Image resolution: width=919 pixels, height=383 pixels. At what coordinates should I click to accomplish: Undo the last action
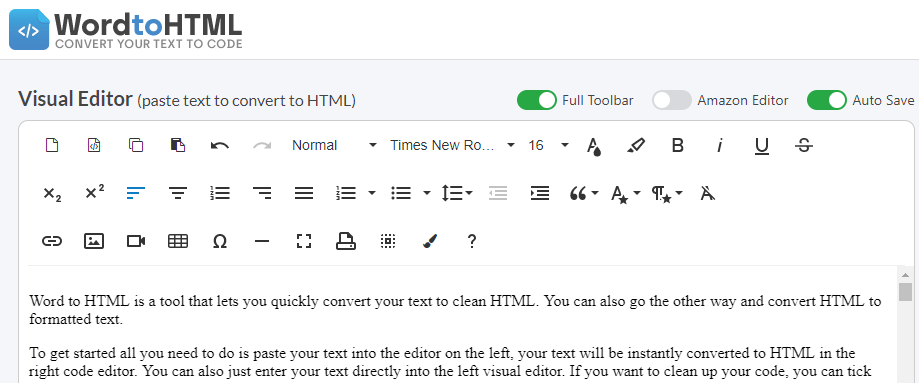point(220,145)
